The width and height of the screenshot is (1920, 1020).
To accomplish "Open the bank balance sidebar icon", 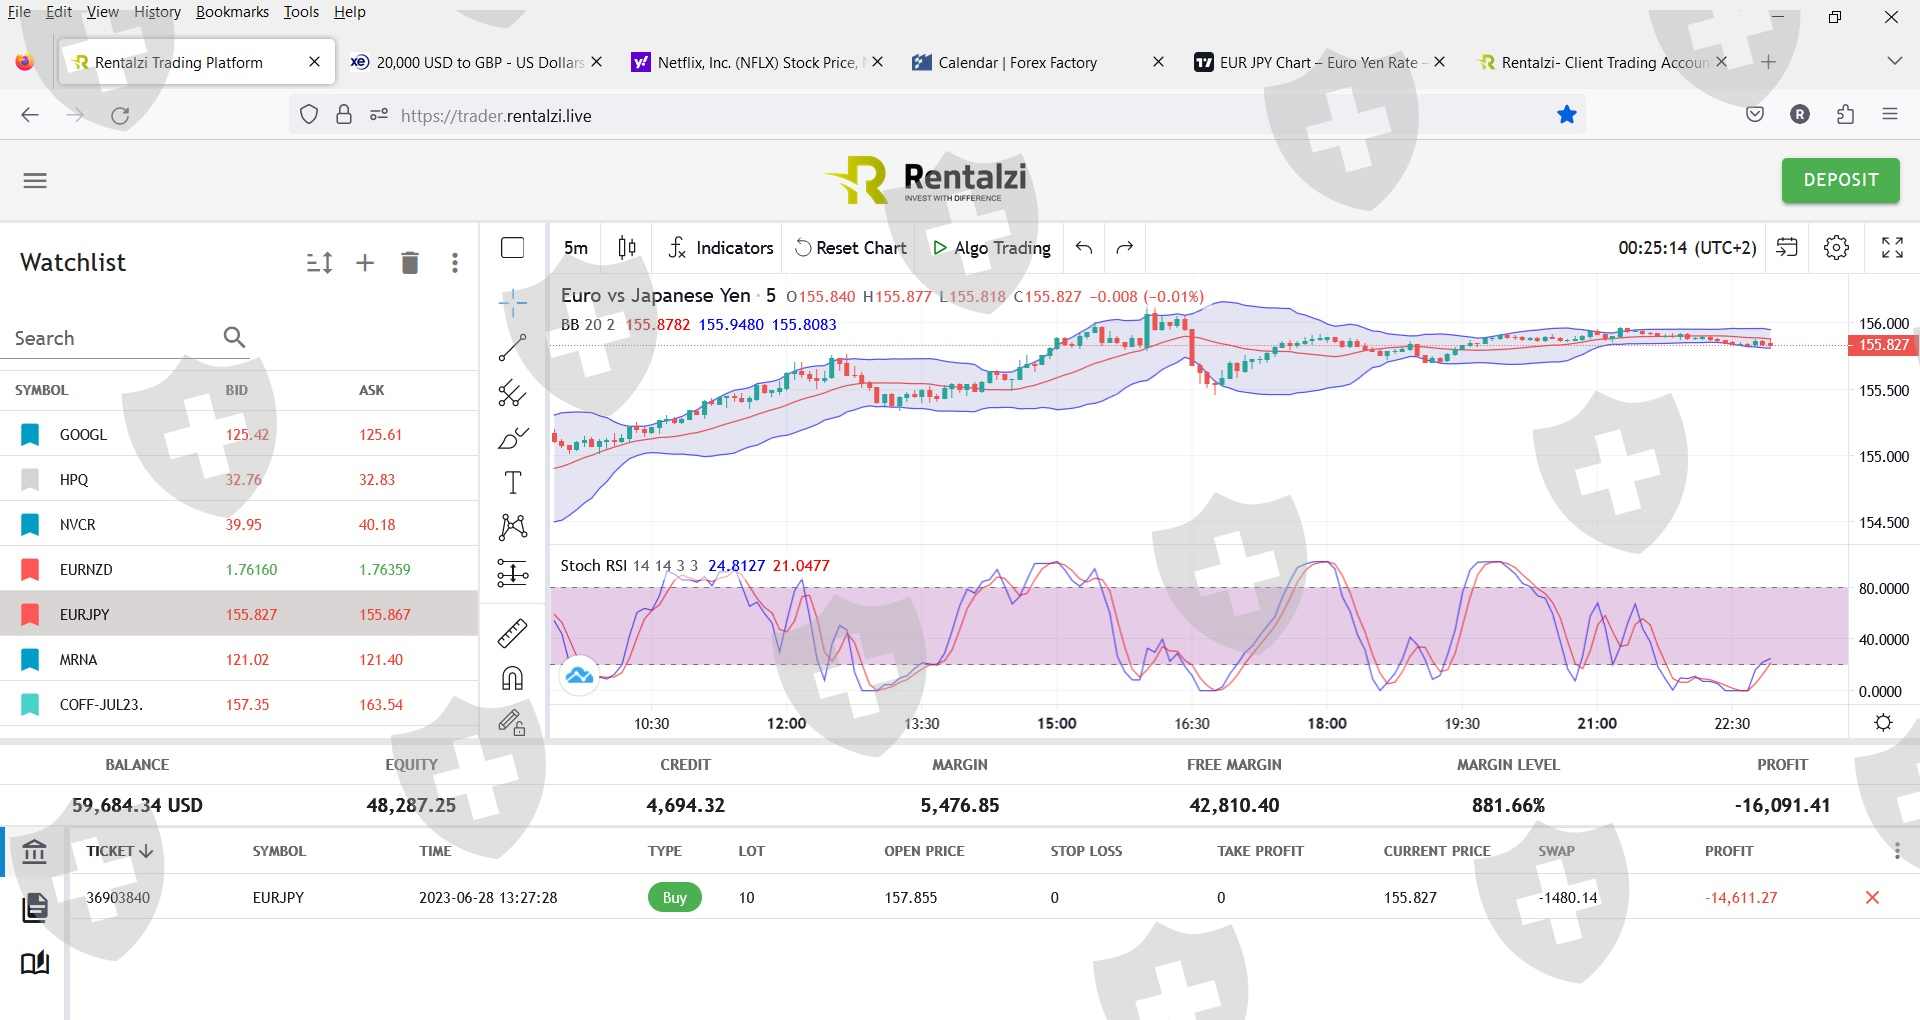I will pos(35,852).
